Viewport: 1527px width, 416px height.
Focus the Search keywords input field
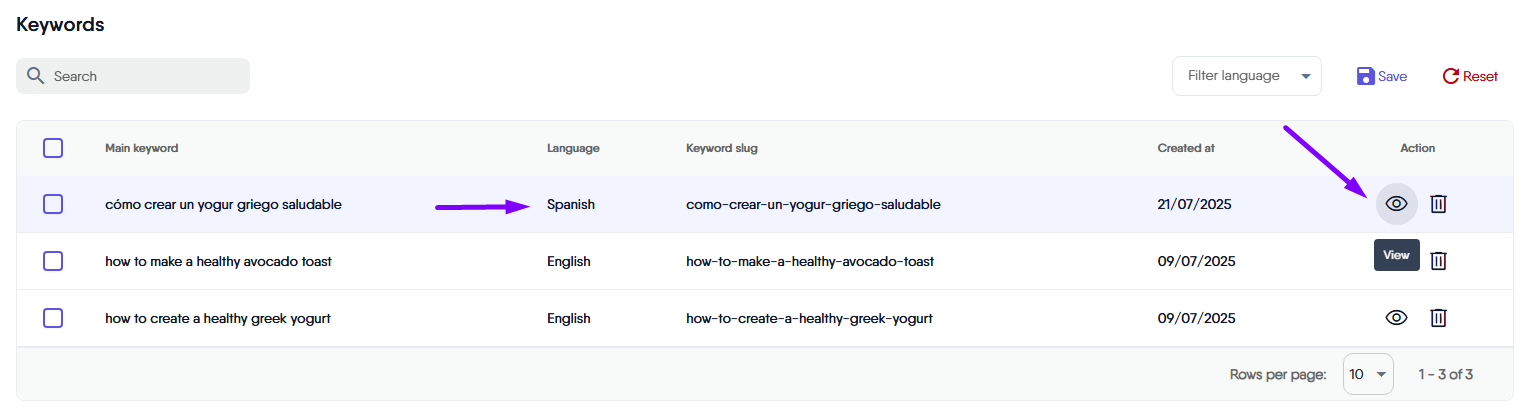(x=145, y=76)
